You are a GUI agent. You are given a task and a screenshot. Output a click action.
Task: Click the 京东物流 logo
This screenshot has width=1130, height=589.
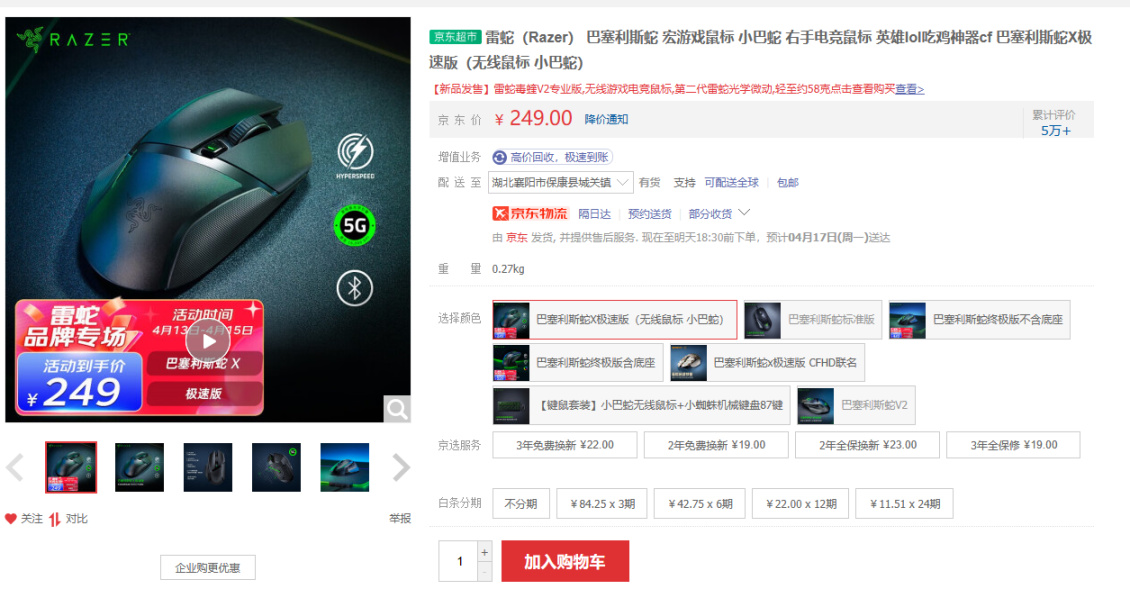(530, 213)
